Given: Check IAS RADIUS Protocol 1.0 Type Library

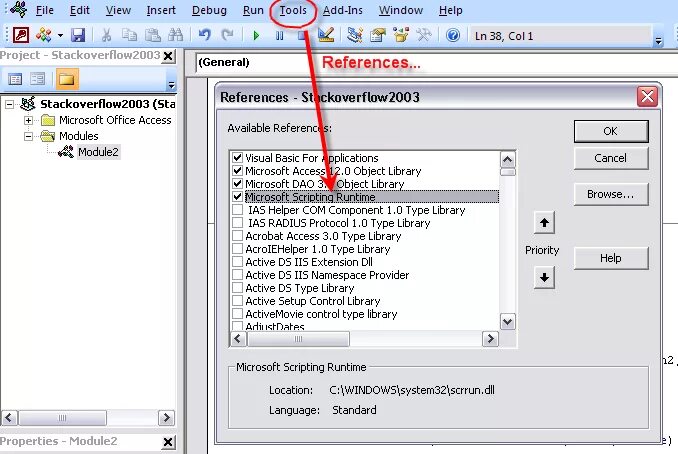Looking at the screenshot, I should (237, 223).
